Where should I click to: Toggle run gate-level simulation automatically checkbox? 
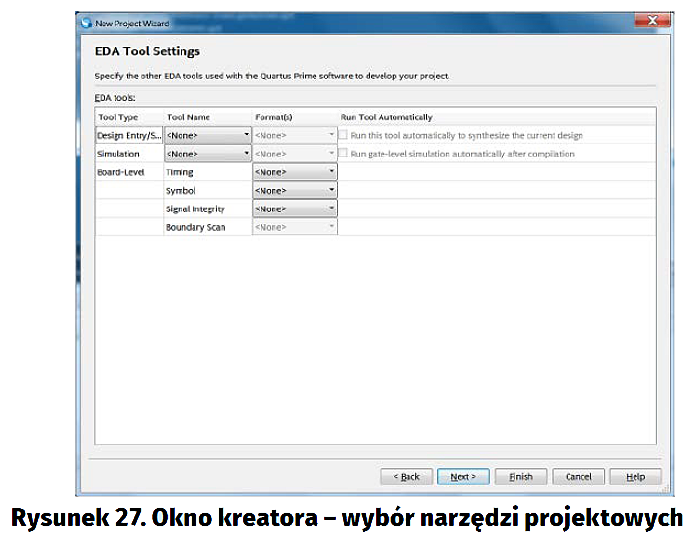coord(344,154)
